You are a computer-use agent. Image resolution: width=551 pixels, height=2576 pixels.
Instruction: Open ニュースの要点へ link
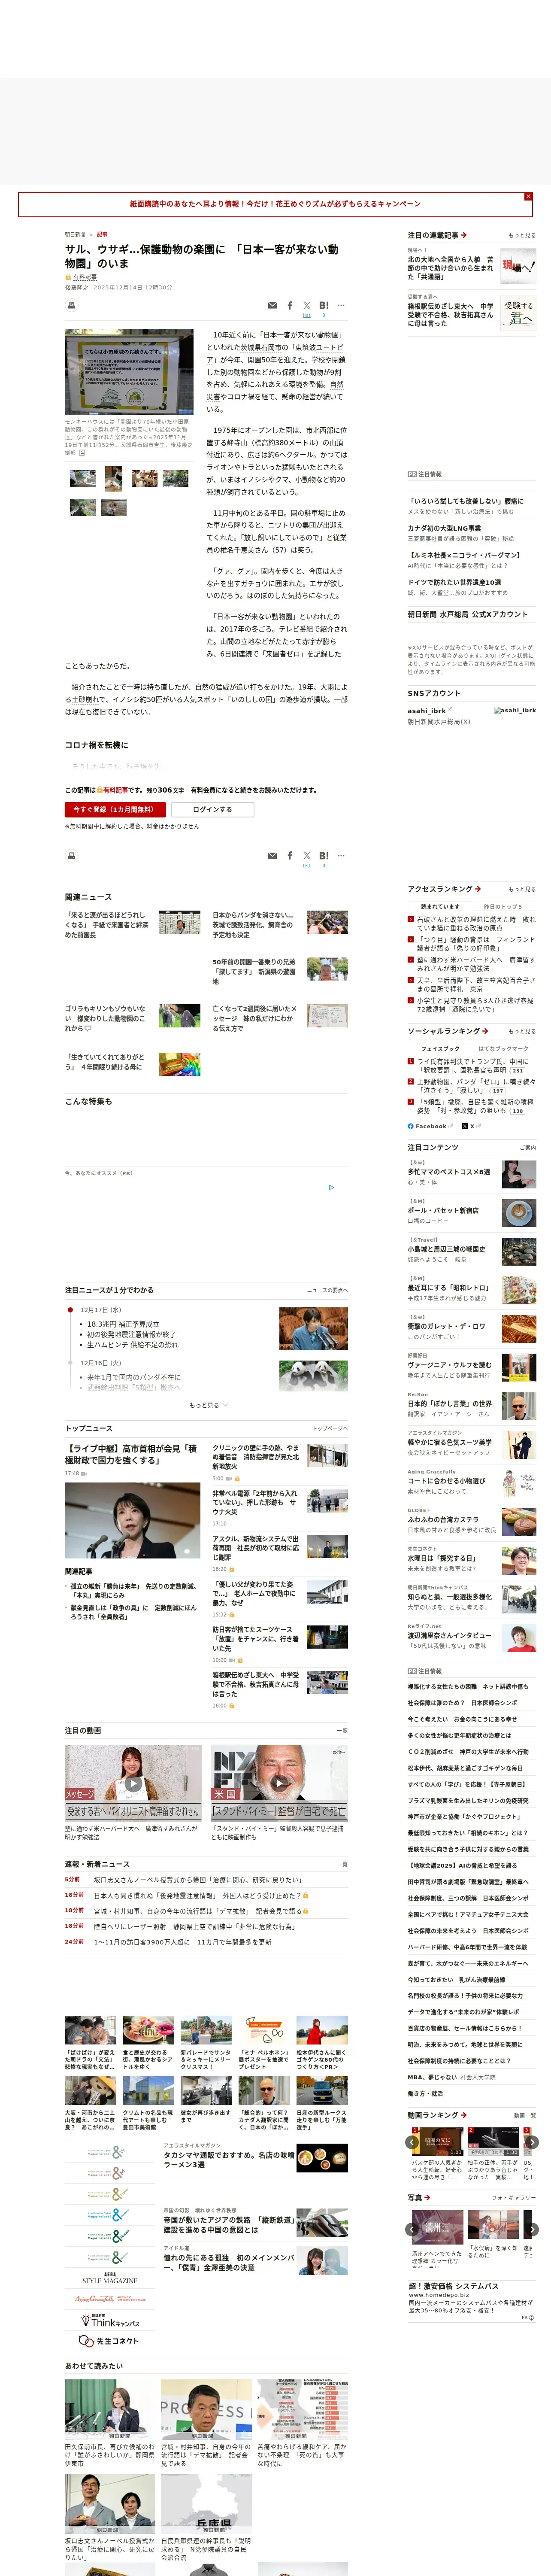coord(327,1290)
